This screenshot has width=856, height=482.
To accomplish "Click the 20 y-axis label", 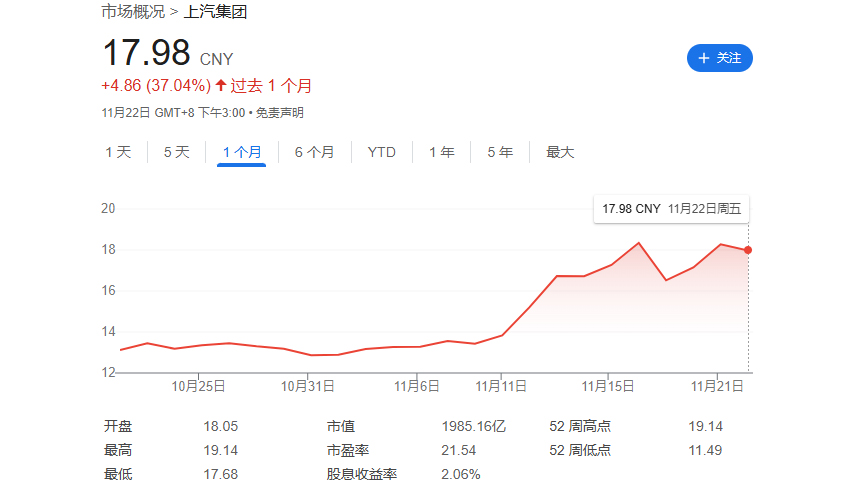I will point(108,209).
